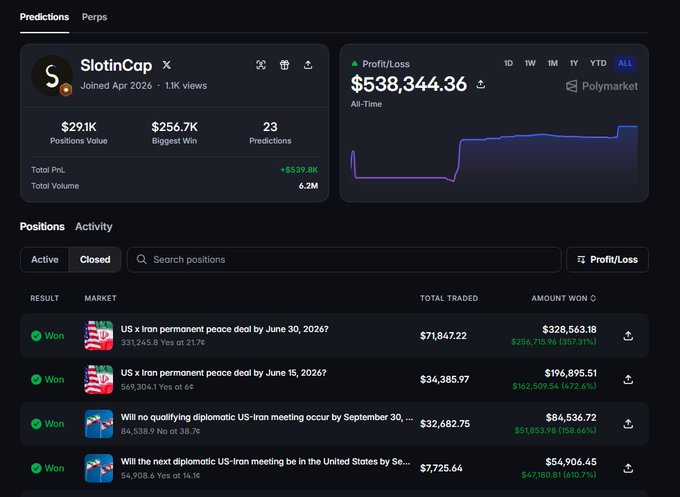Click the $29.1K Positions Value stat
The height and width of the screenshot is (497, 680).
click(78, 133)
